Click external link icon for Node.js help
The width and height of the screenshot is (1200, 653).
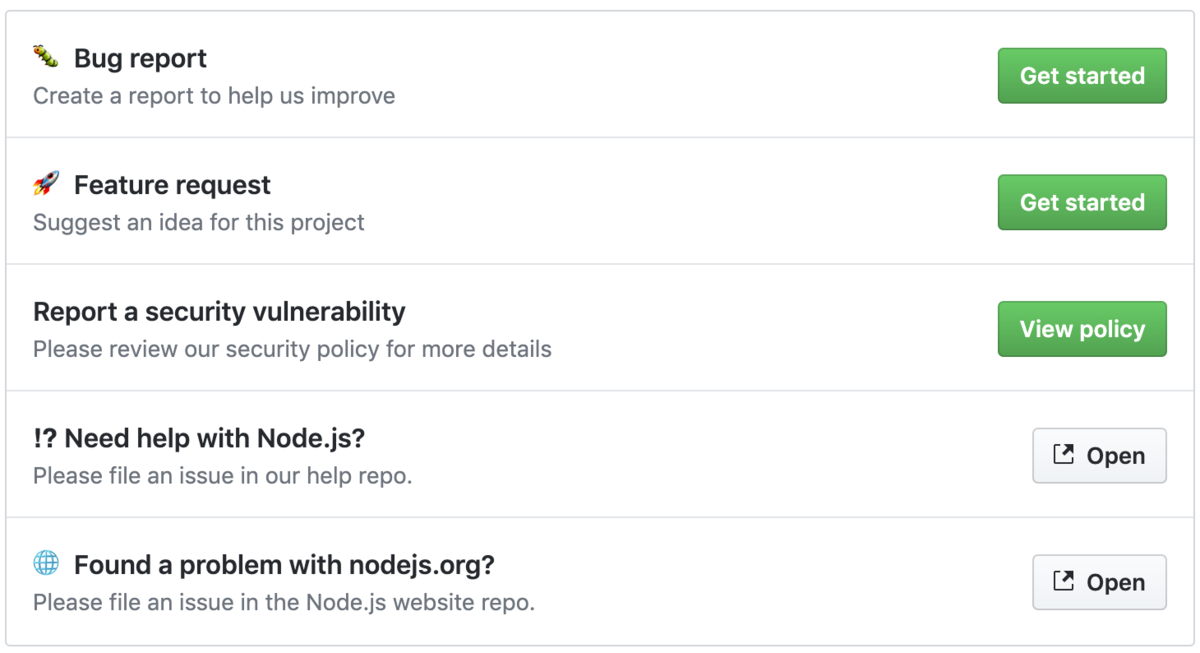point(1064,455)
